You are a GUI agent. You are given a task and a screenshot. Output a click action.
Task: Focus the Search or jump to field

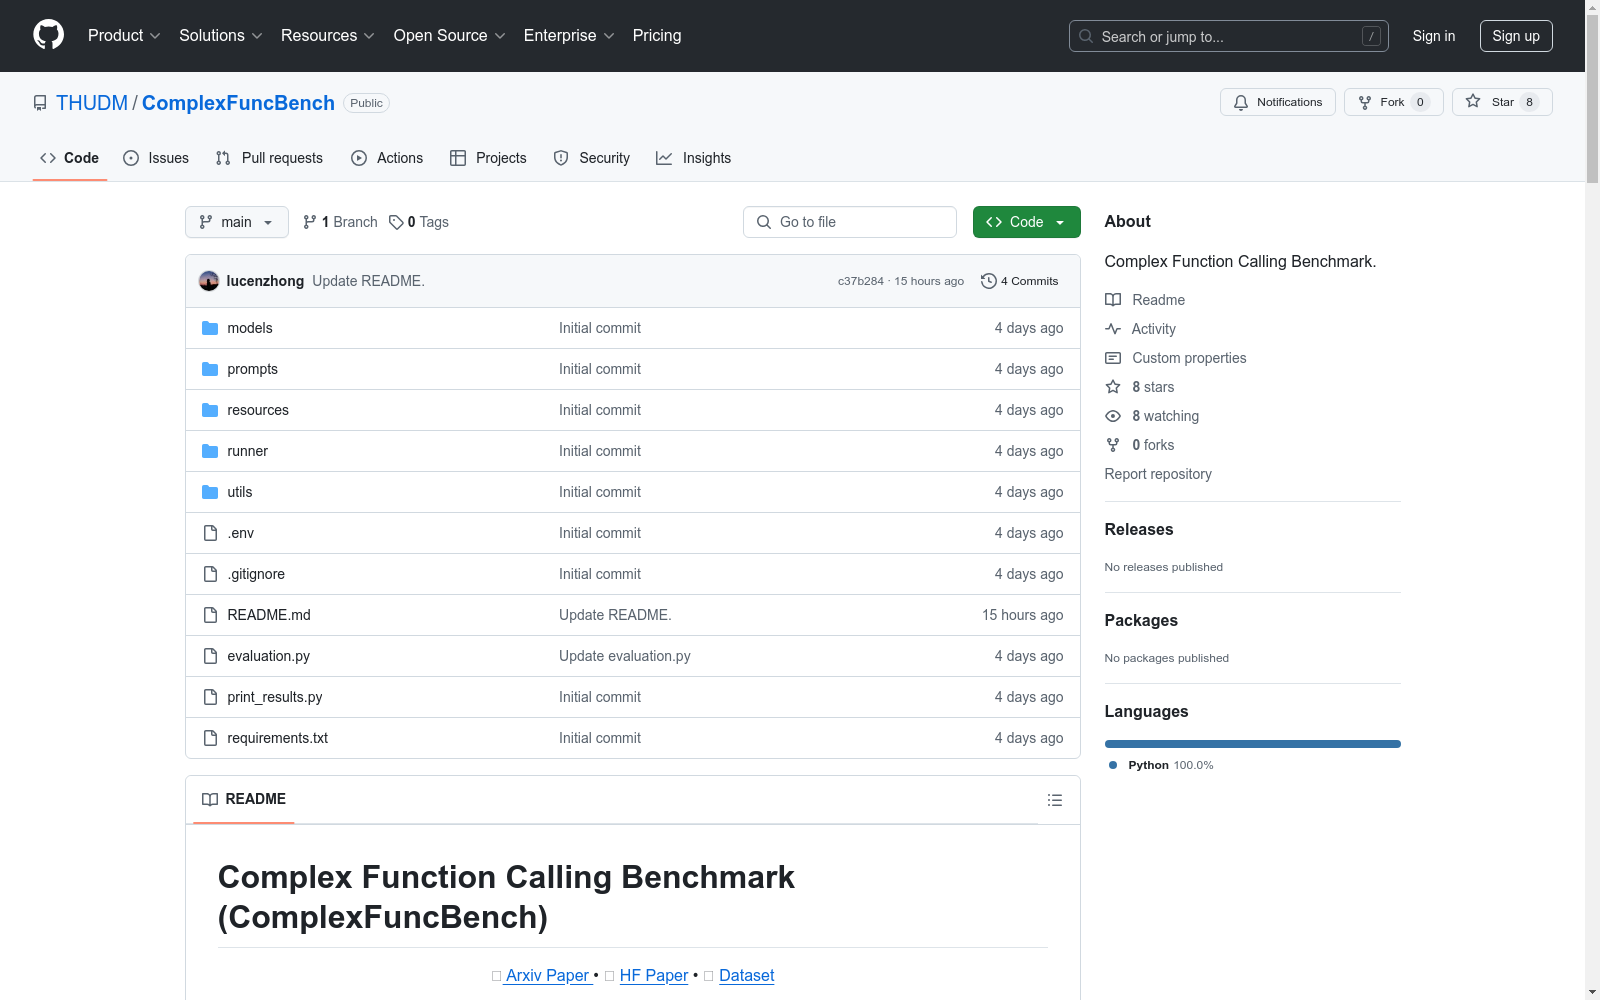pos(1229,36)
